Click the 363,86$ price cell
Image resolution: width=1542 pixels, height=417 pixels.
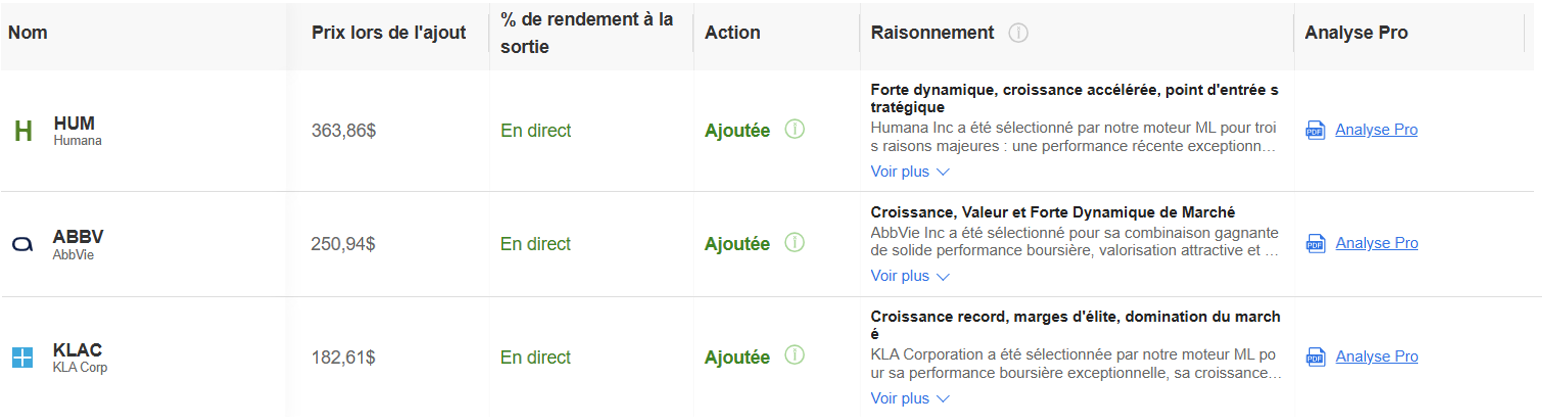coord(344,130)
